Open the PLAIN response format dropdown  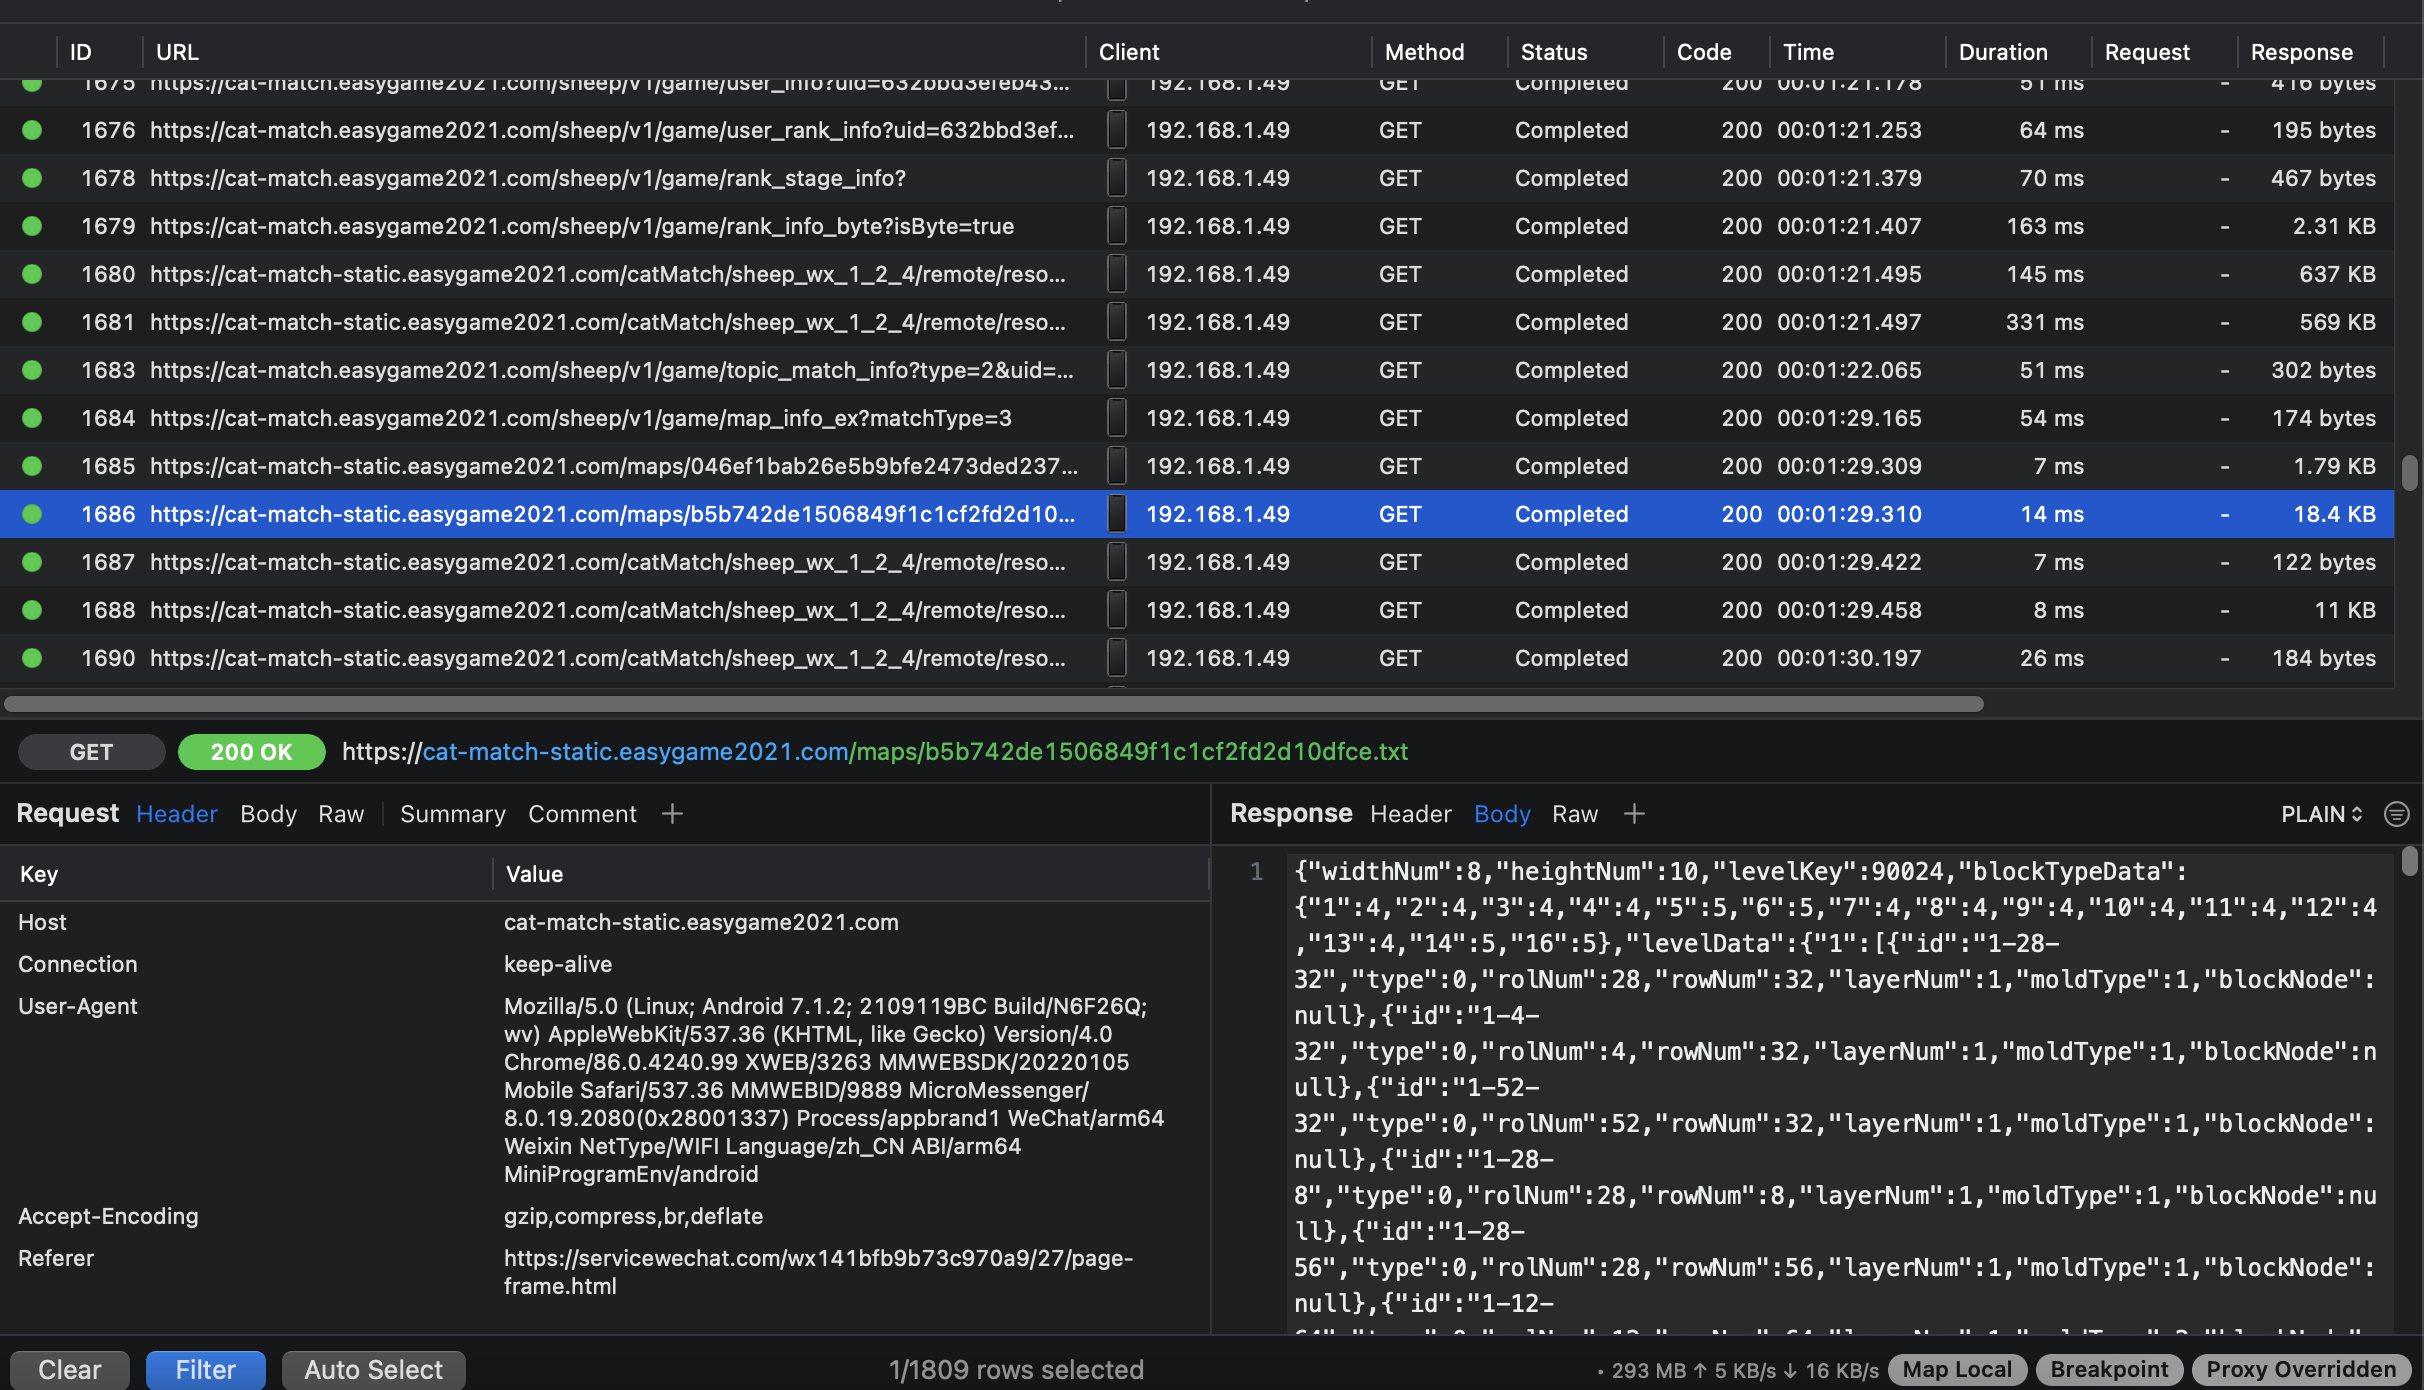click(x=2321, y=814)
